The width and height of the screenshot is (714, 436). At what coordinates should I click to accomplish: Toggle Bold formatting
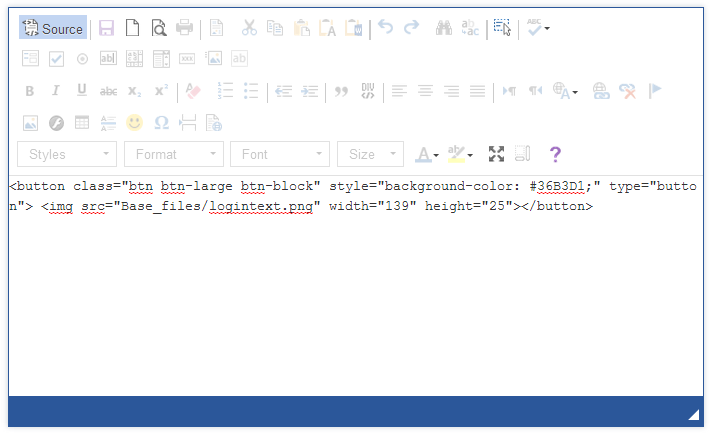pyautogui.click(x=30, y=91)
